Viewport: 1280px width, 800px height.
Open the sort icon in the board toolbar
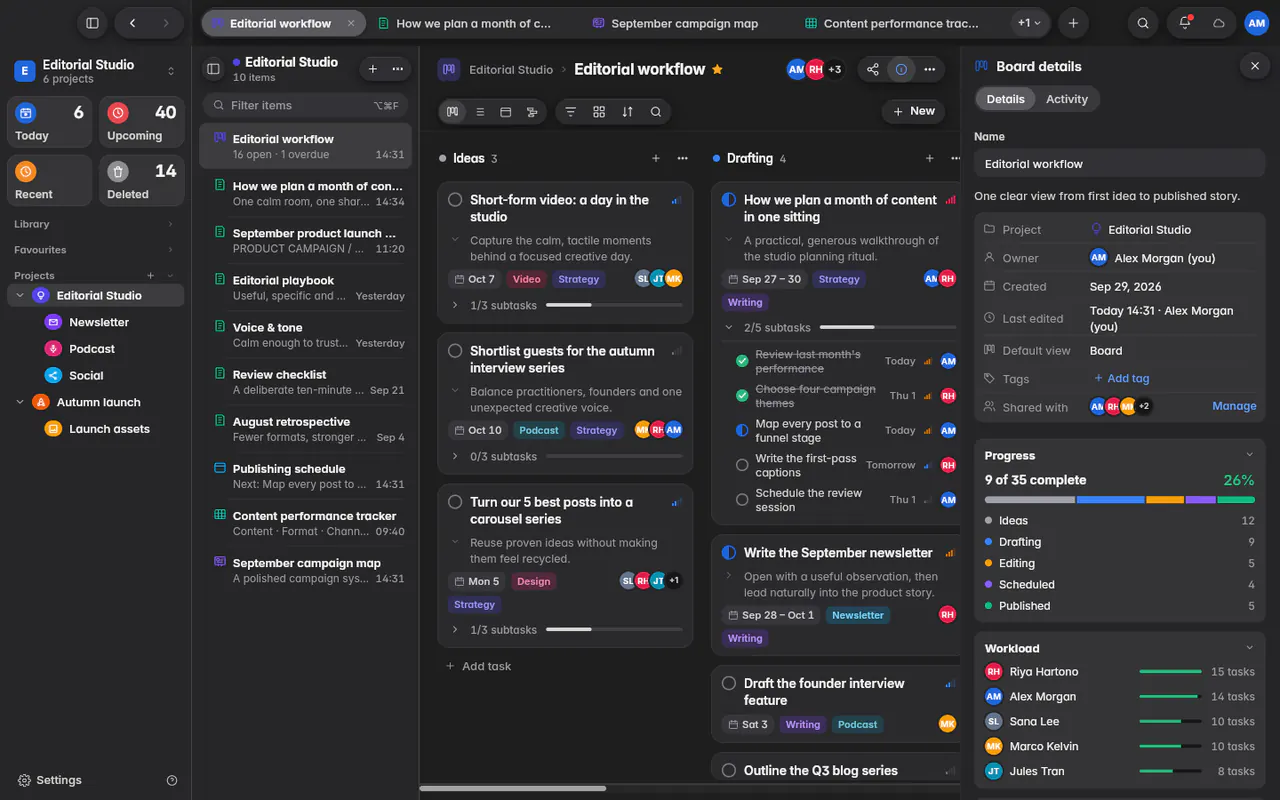pos(627,112)
